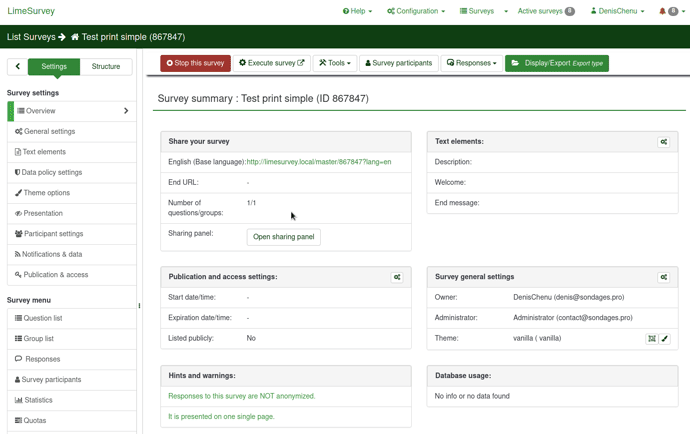Open the survey URL link
The image size is (690, 434).
click(x=319, y=162)
